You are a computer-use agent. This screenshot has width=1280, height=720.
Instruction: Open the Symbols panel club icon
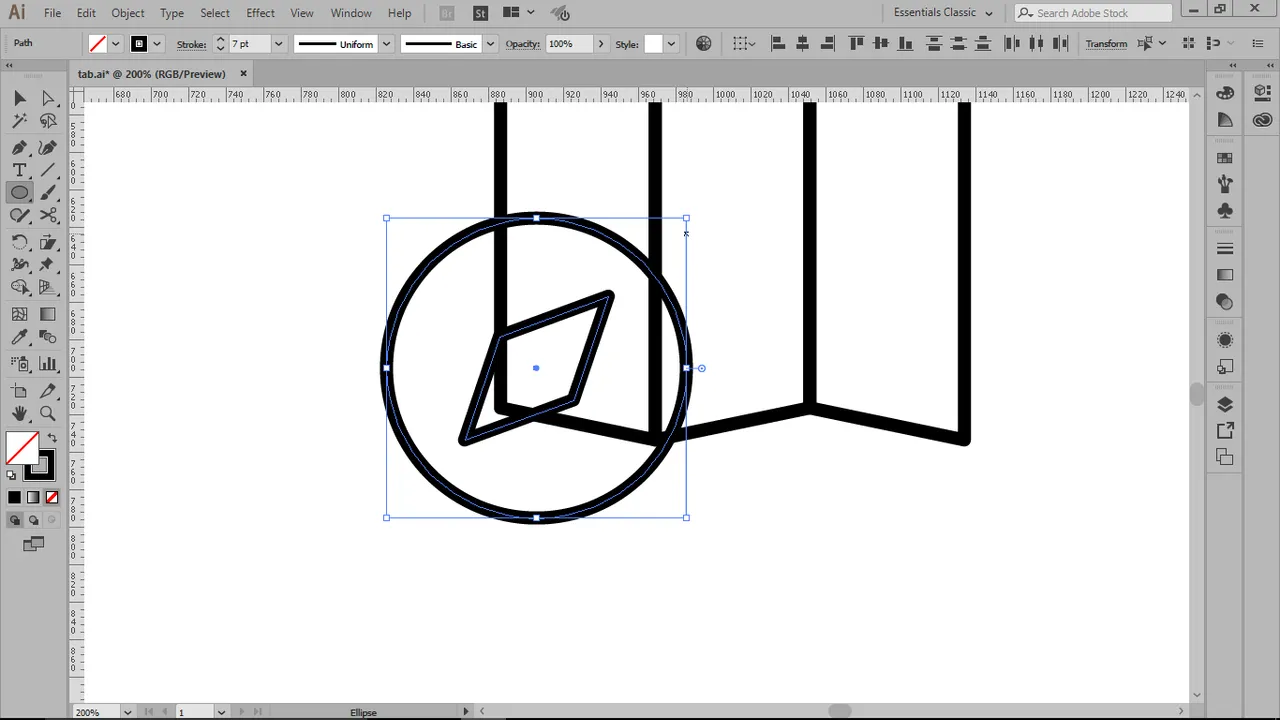point(1225,211)
